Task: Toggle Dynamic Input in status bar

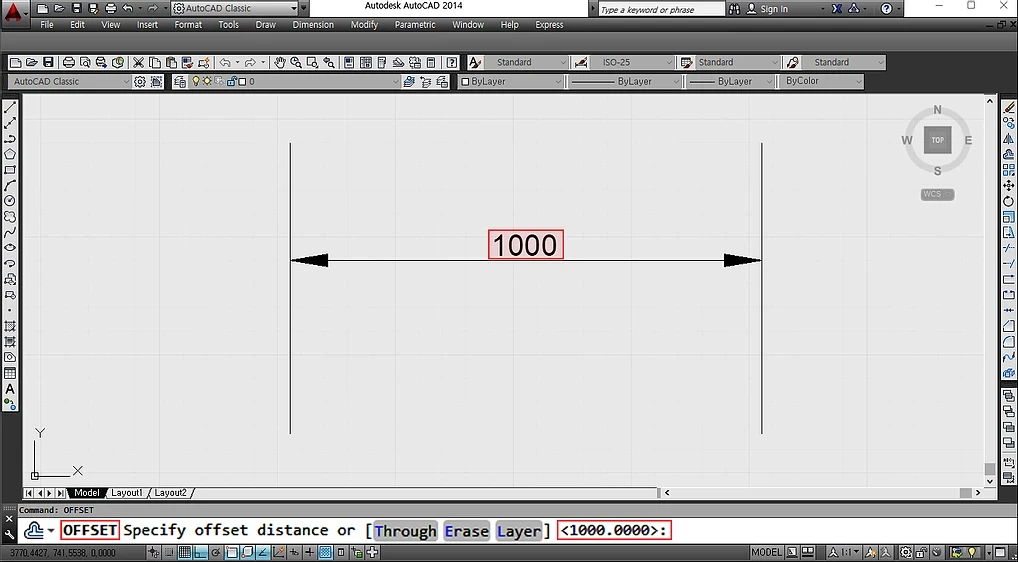Action: [x=293, y=553]
